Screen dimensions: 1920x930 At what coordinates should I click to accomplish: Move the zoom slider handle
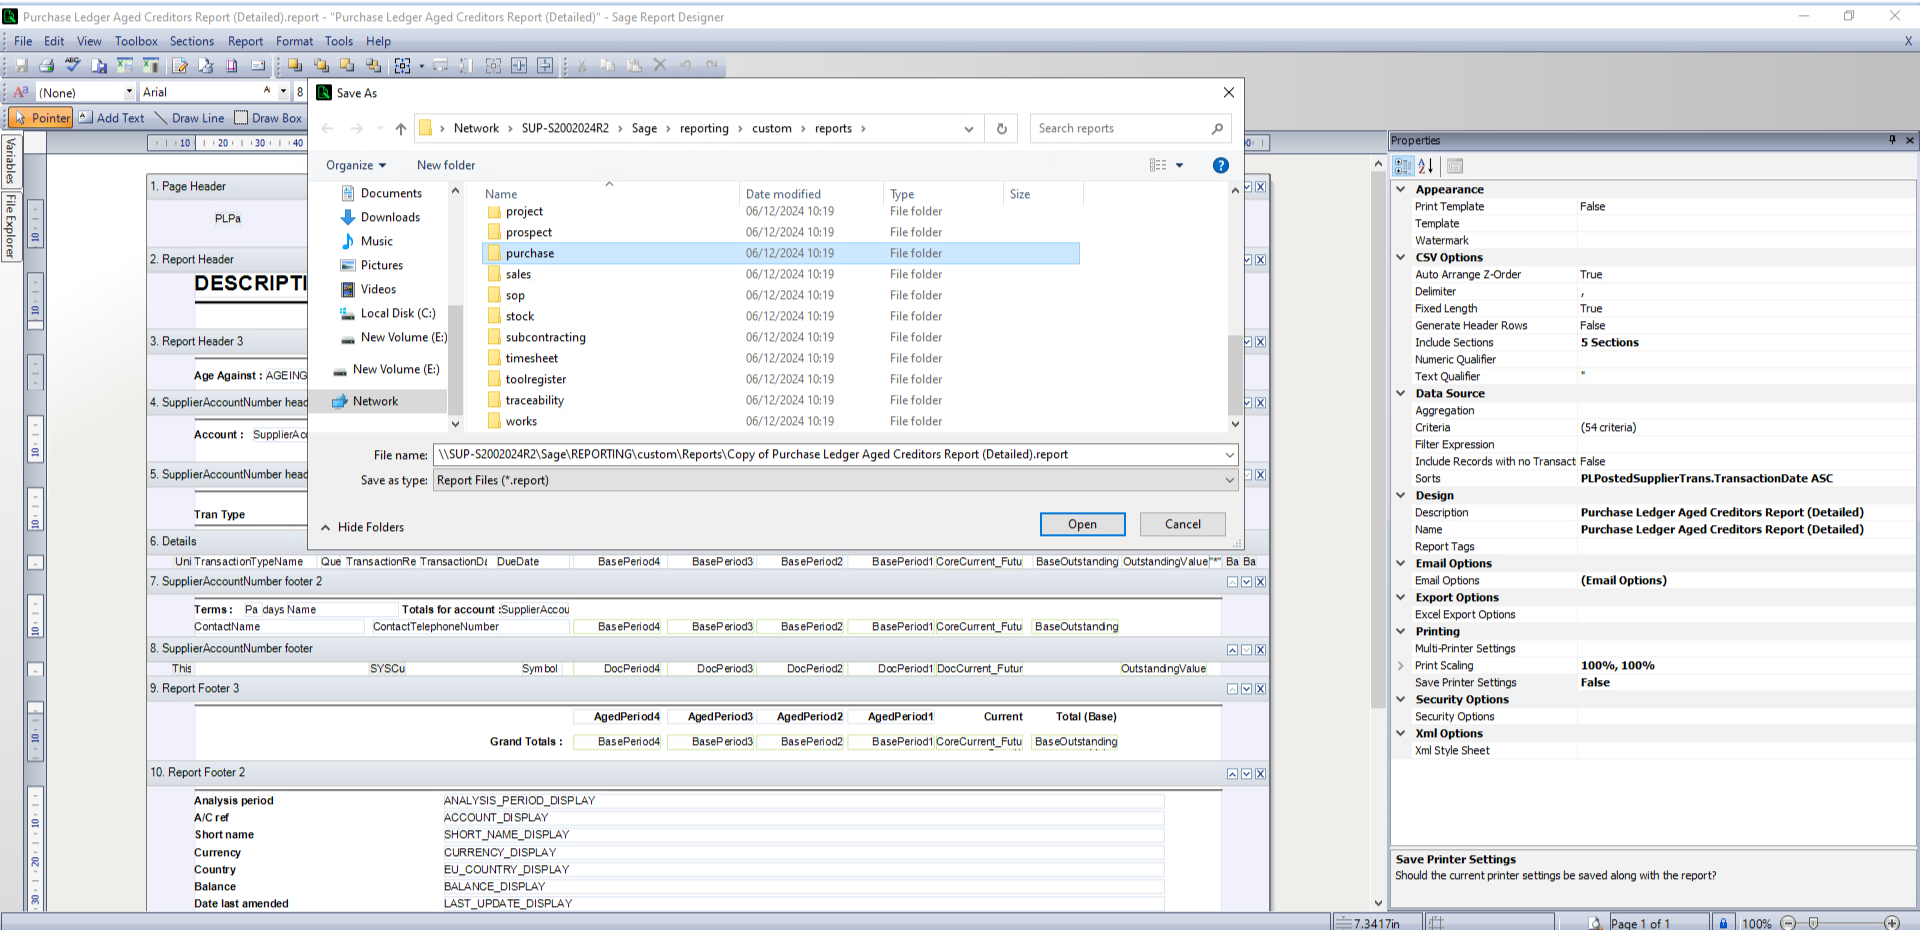click(x=1813, y=923)
